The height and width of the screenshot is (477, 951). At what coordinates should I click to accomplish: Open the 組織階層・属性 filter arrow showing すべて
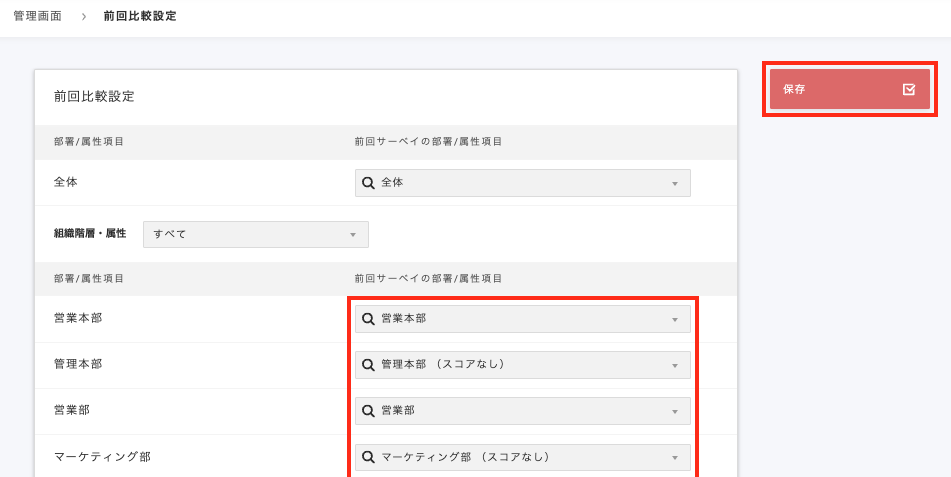pyautogui.click(x=352, y=235)
